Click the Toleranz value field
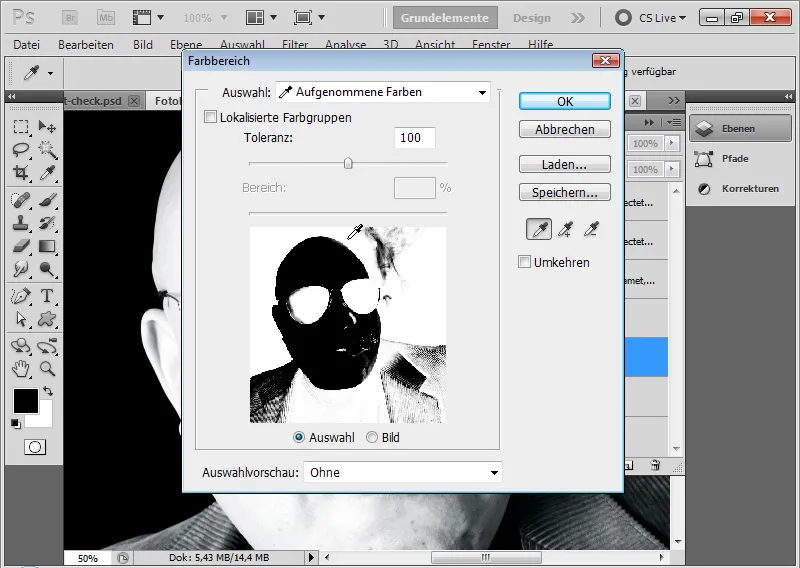 click(x=415, y=137)
